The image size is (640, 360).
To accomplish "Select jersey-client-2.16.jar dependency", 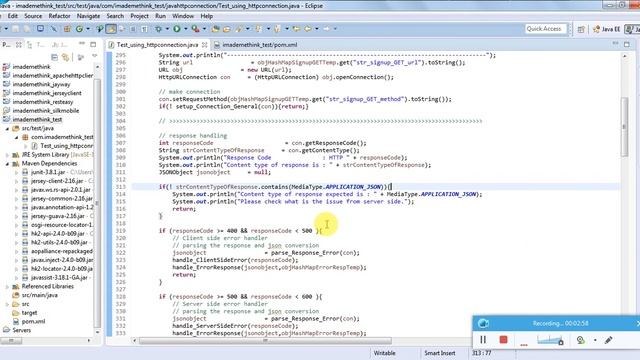I will (57, 181).
